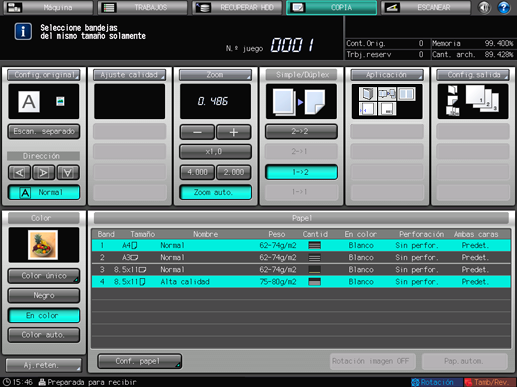Select tray 2 A3 Normal row
Image resolution: width=517 pixels, height=387 pixels.
click(x=301, y=257)
